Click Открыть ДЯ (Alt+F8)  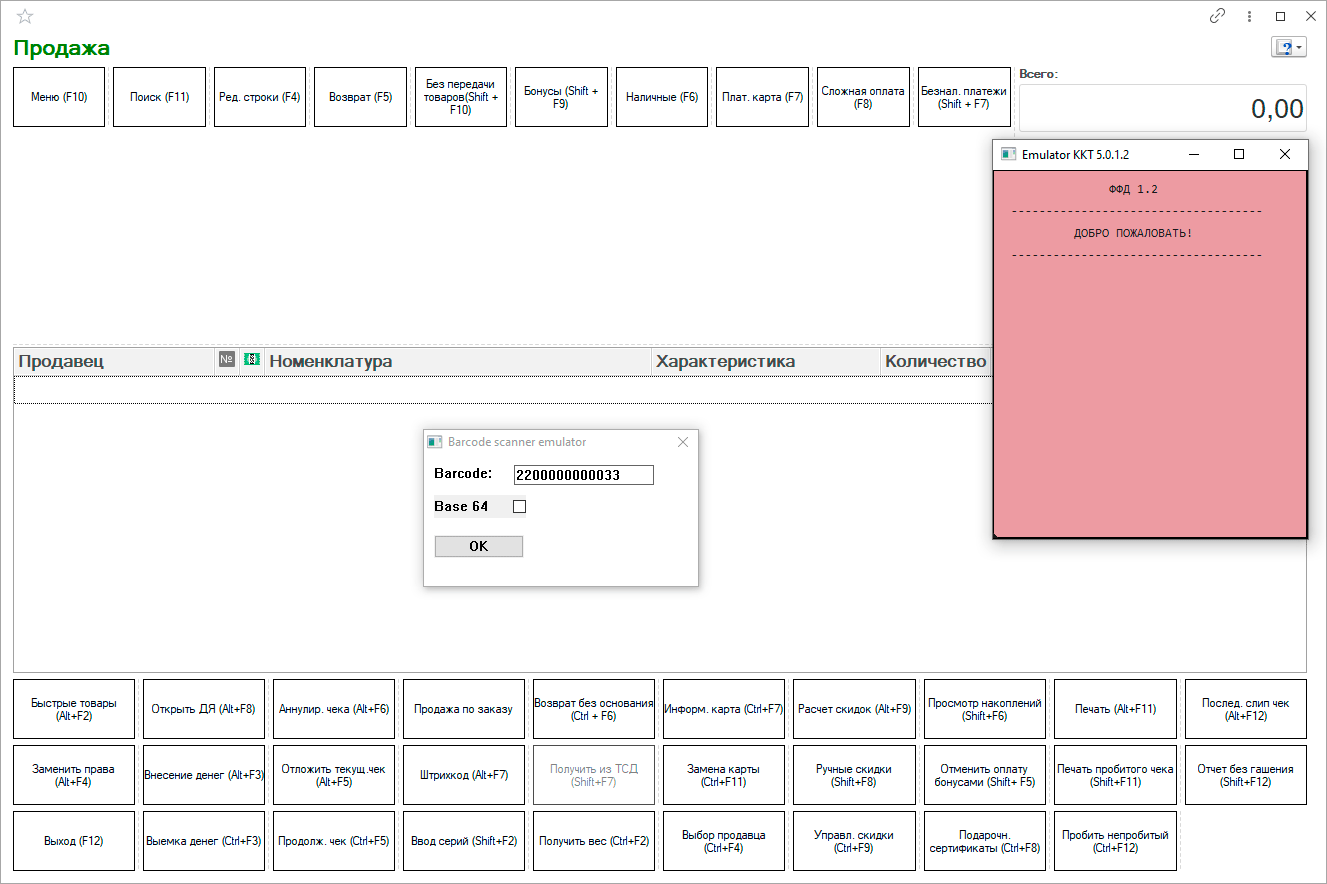[204, 709]
